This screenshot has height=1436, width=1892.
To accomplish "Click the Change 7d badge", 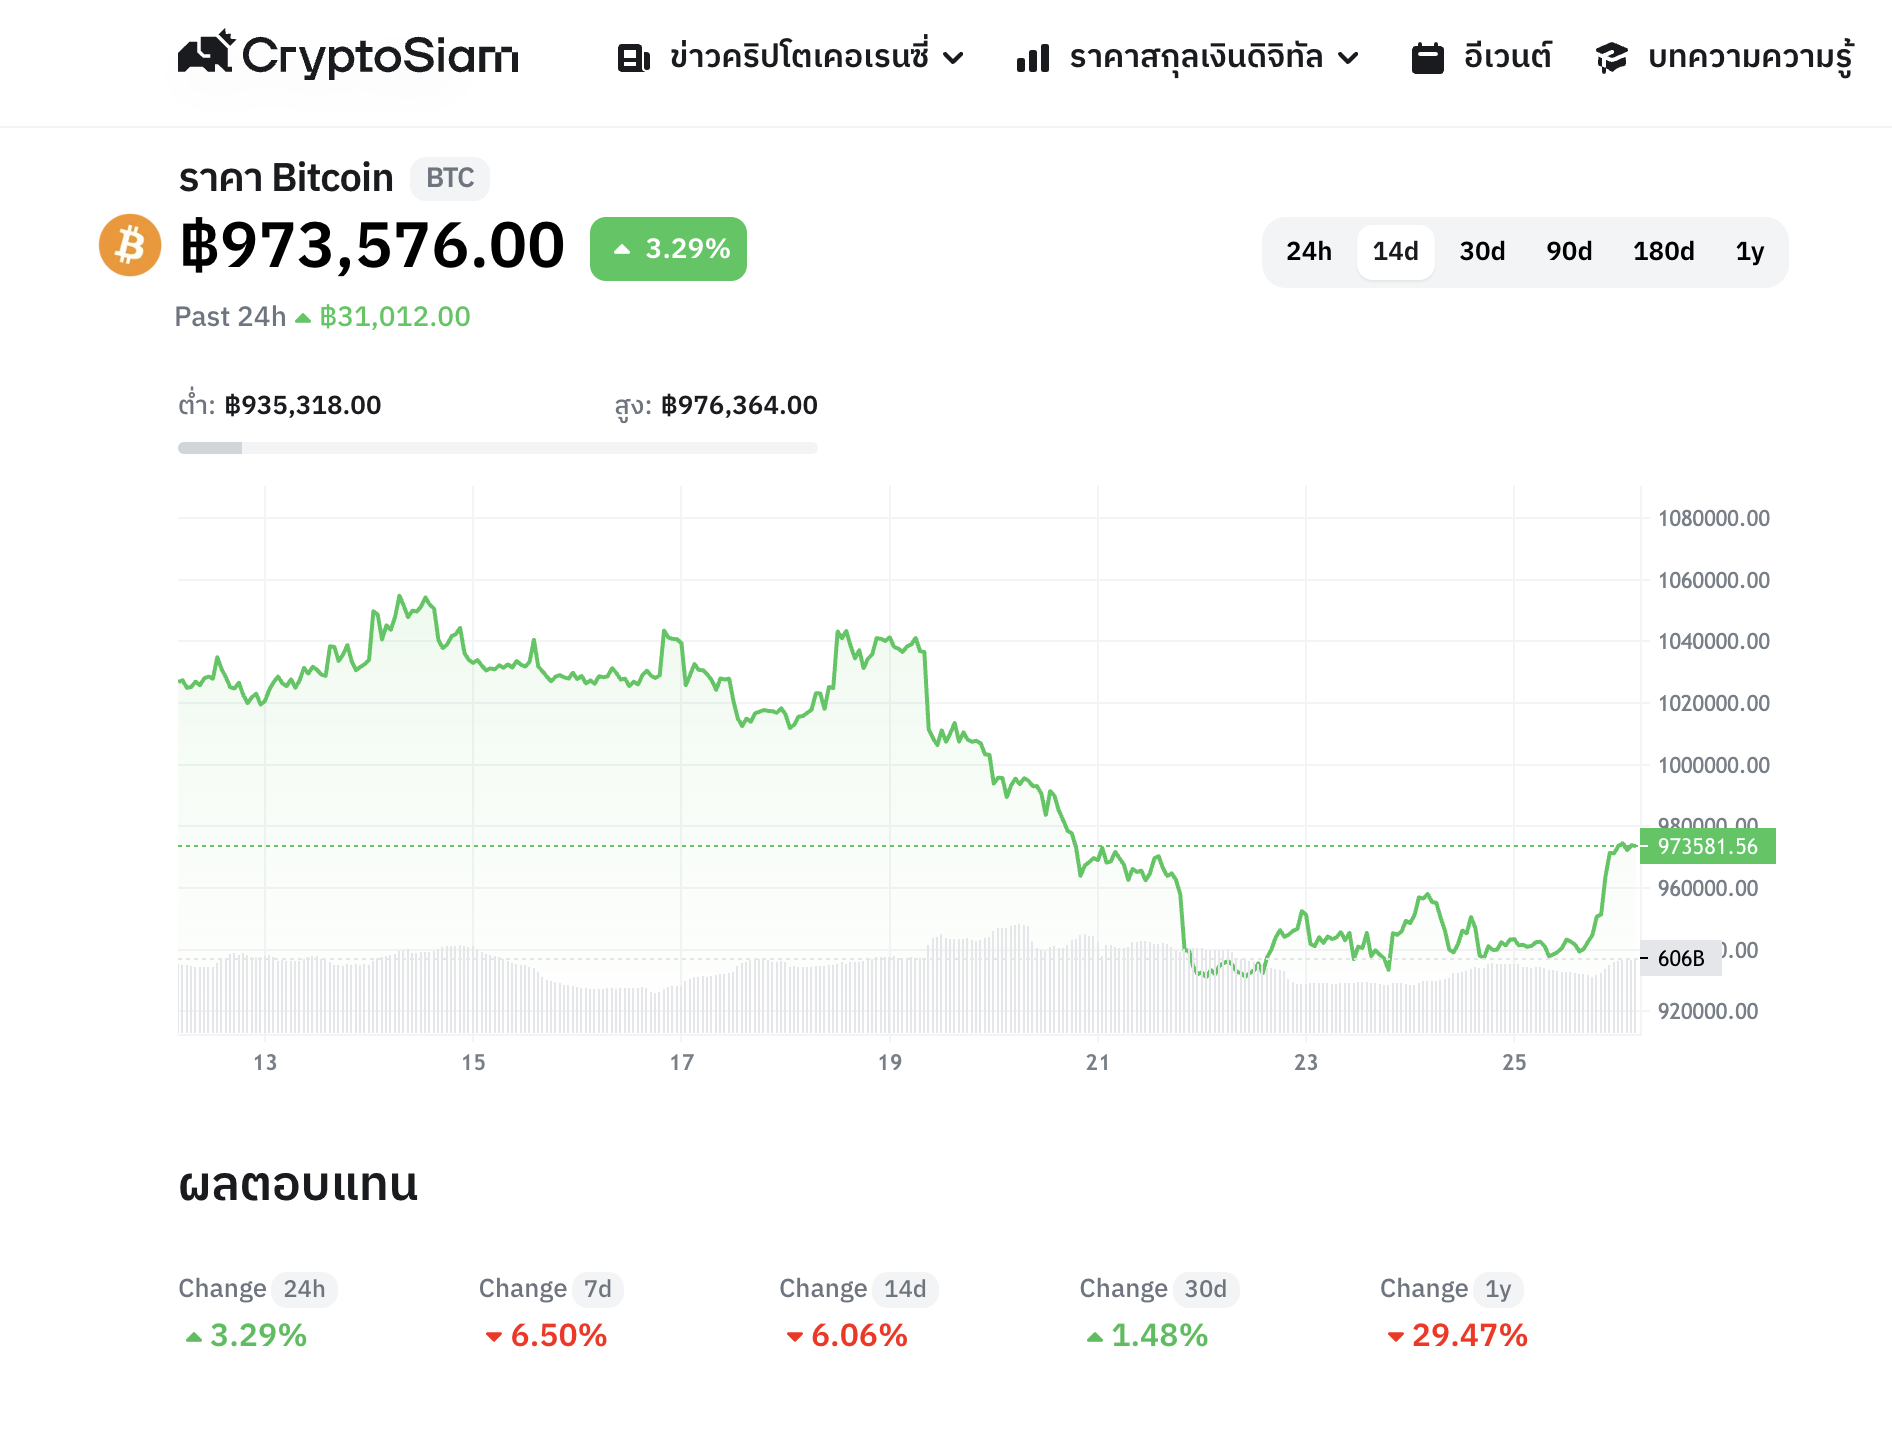I will (598, 1289).
